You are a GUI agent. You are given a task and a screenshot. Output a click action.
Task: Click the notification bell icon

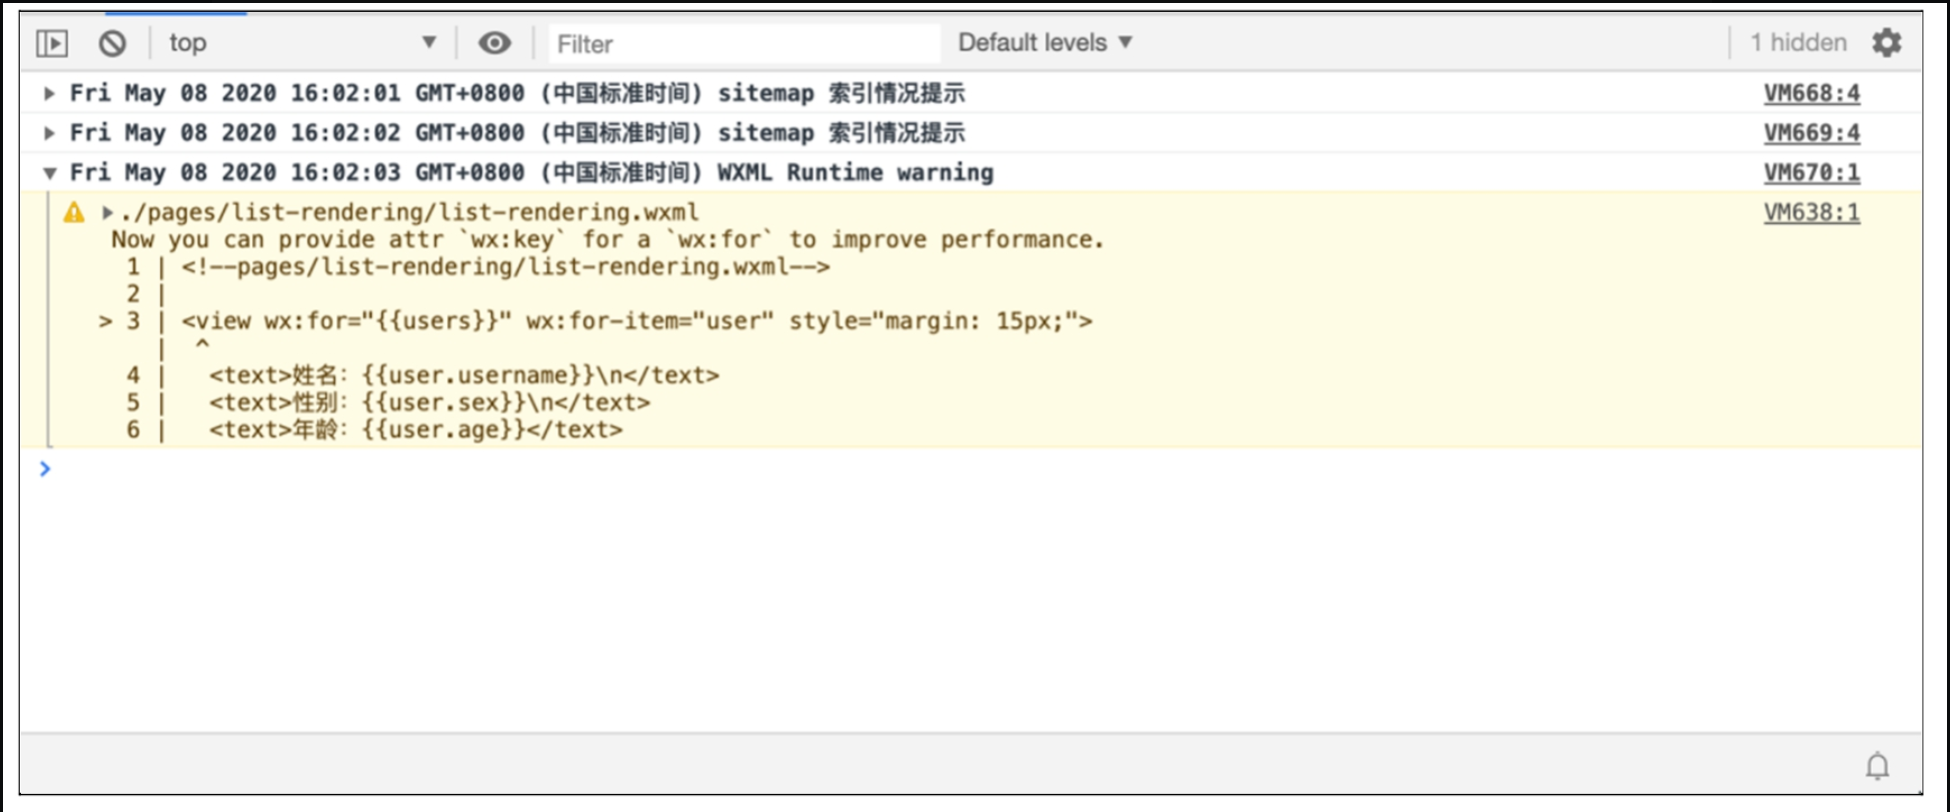1878,766
